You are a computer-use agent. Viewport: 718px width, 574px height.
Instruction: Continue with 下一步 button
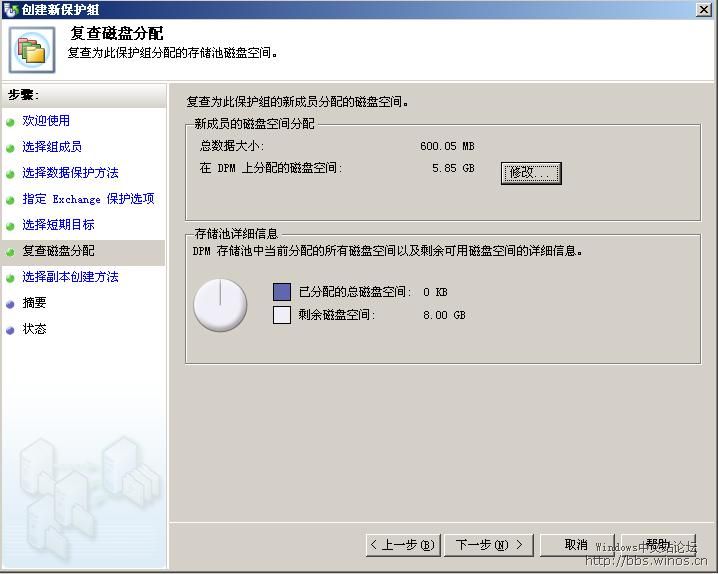coord(489,545)
